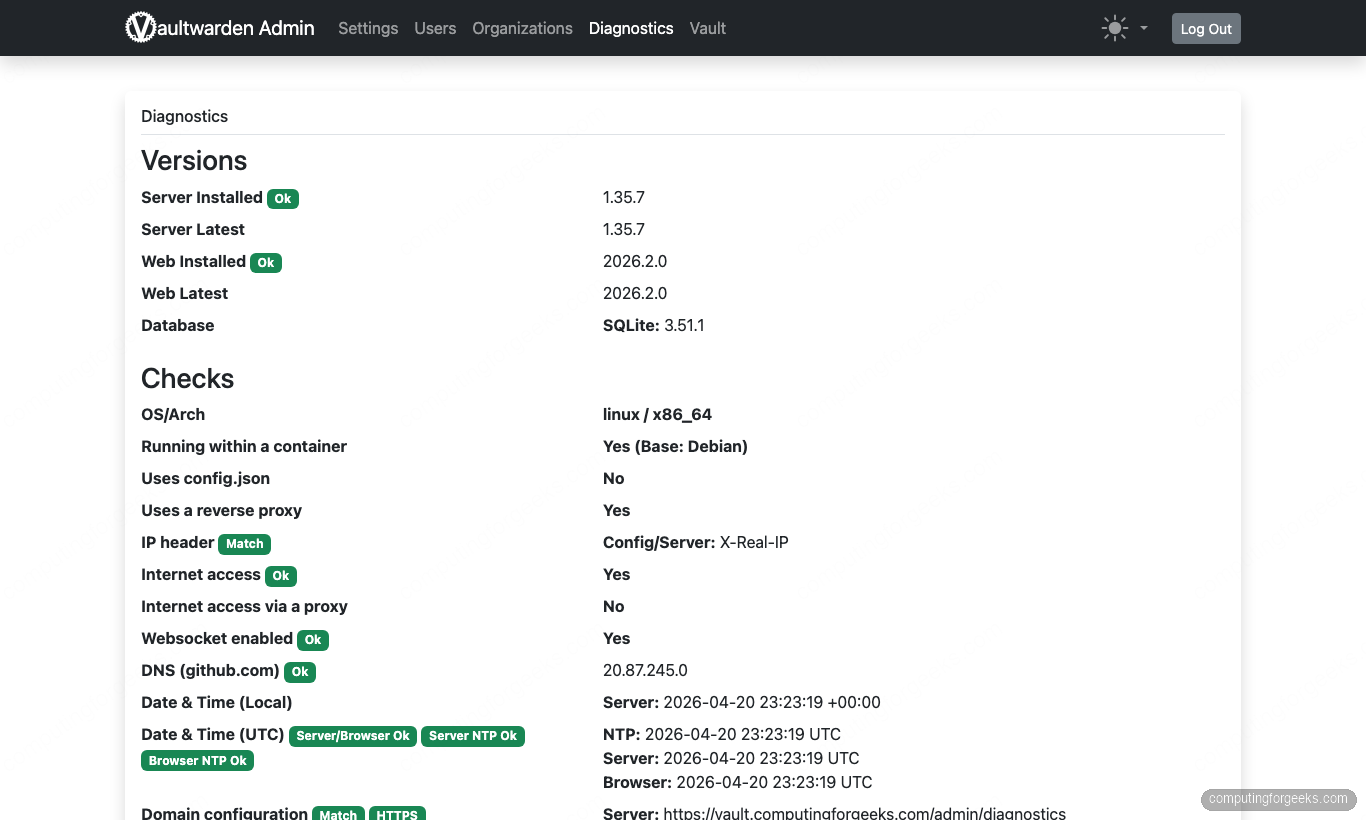This screenshot has width=1366, height=820.
Task: Click the Server NTP Ok badge
Action: pos(473,736)
